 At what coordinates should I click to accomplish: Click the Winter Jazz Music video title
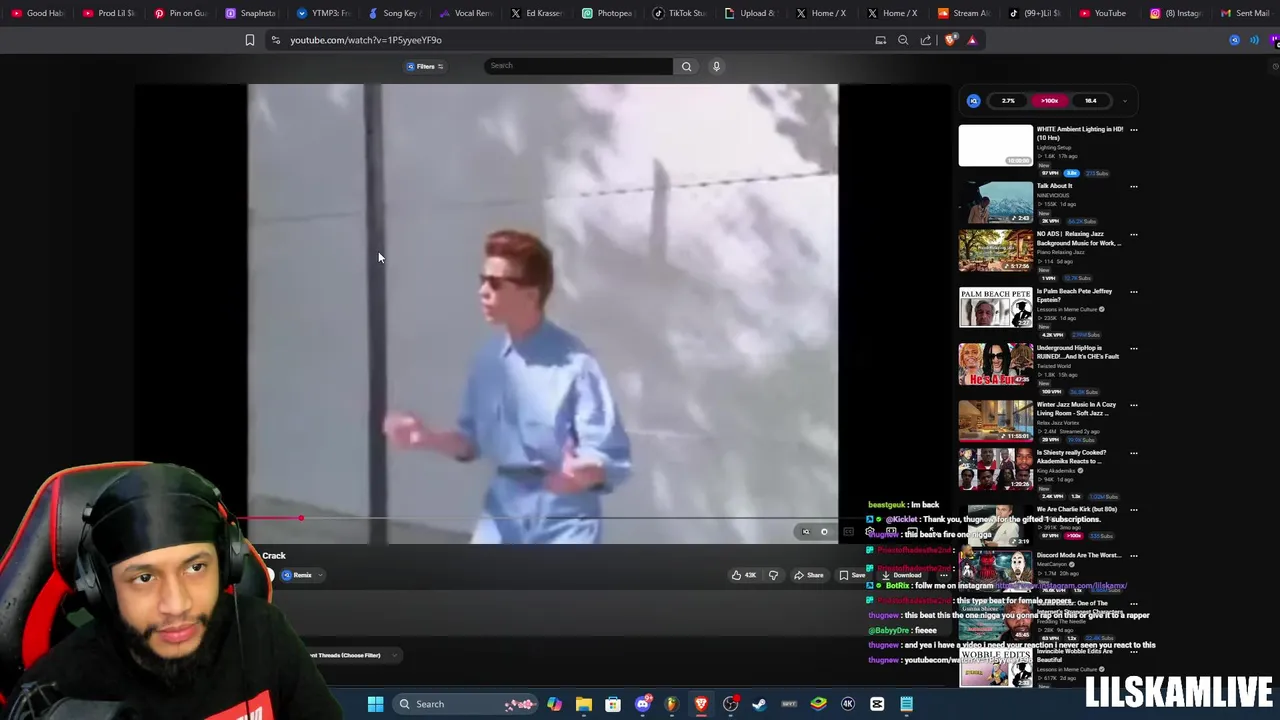pos(1076,409)
